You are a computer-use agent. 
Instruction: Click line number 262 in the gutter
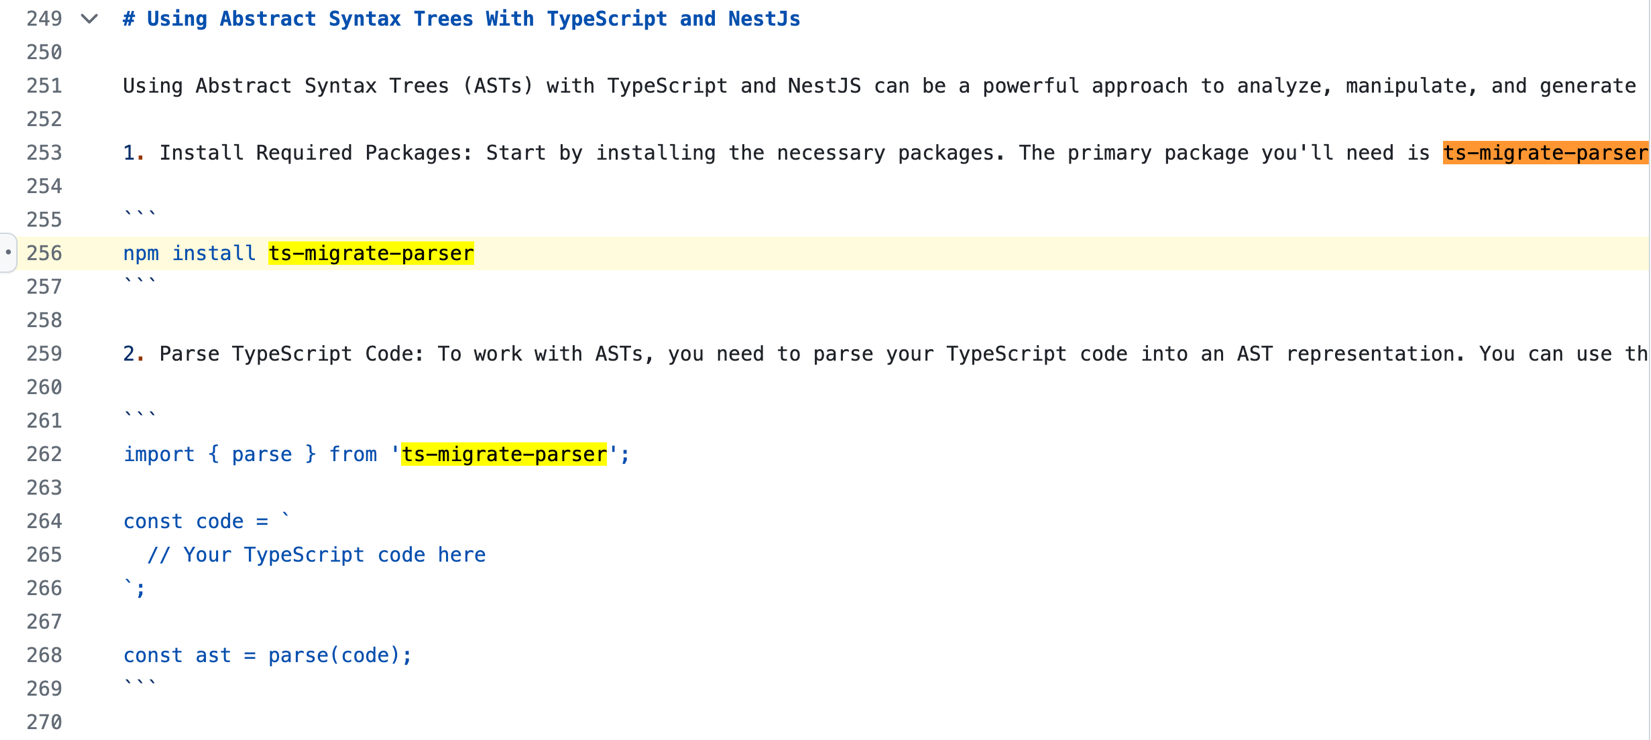44,454
